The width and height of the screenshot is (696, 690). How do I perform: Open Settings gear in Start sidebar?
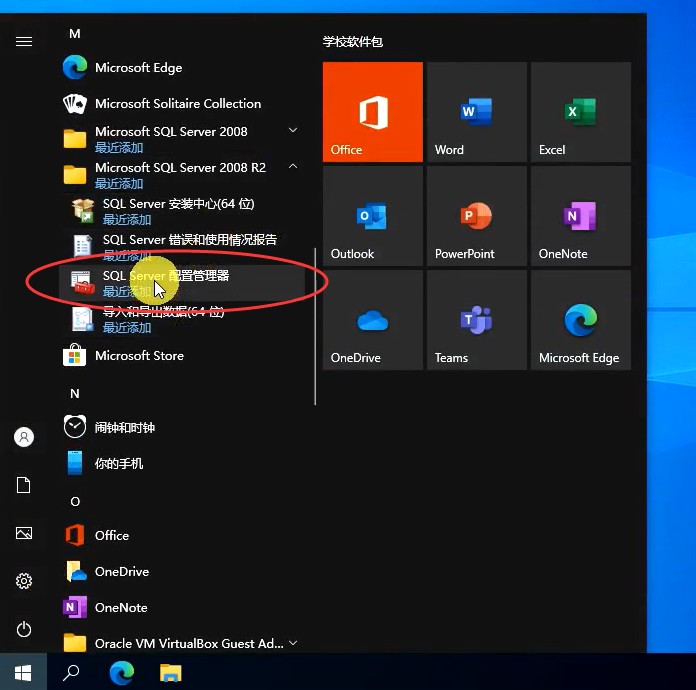click(24, 581)
